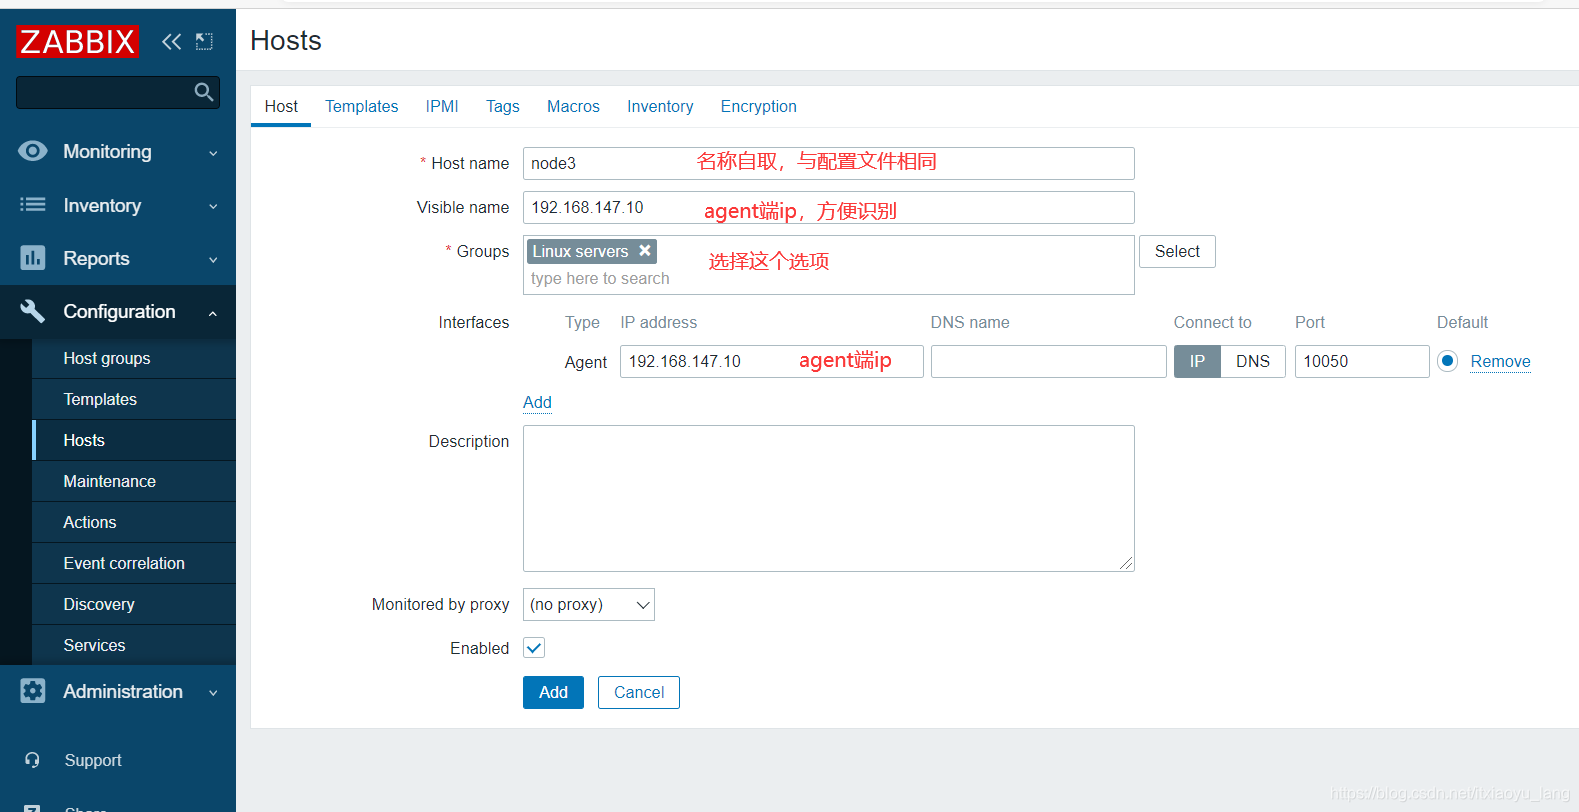Click the Remove interface link

coord(1500,361)
